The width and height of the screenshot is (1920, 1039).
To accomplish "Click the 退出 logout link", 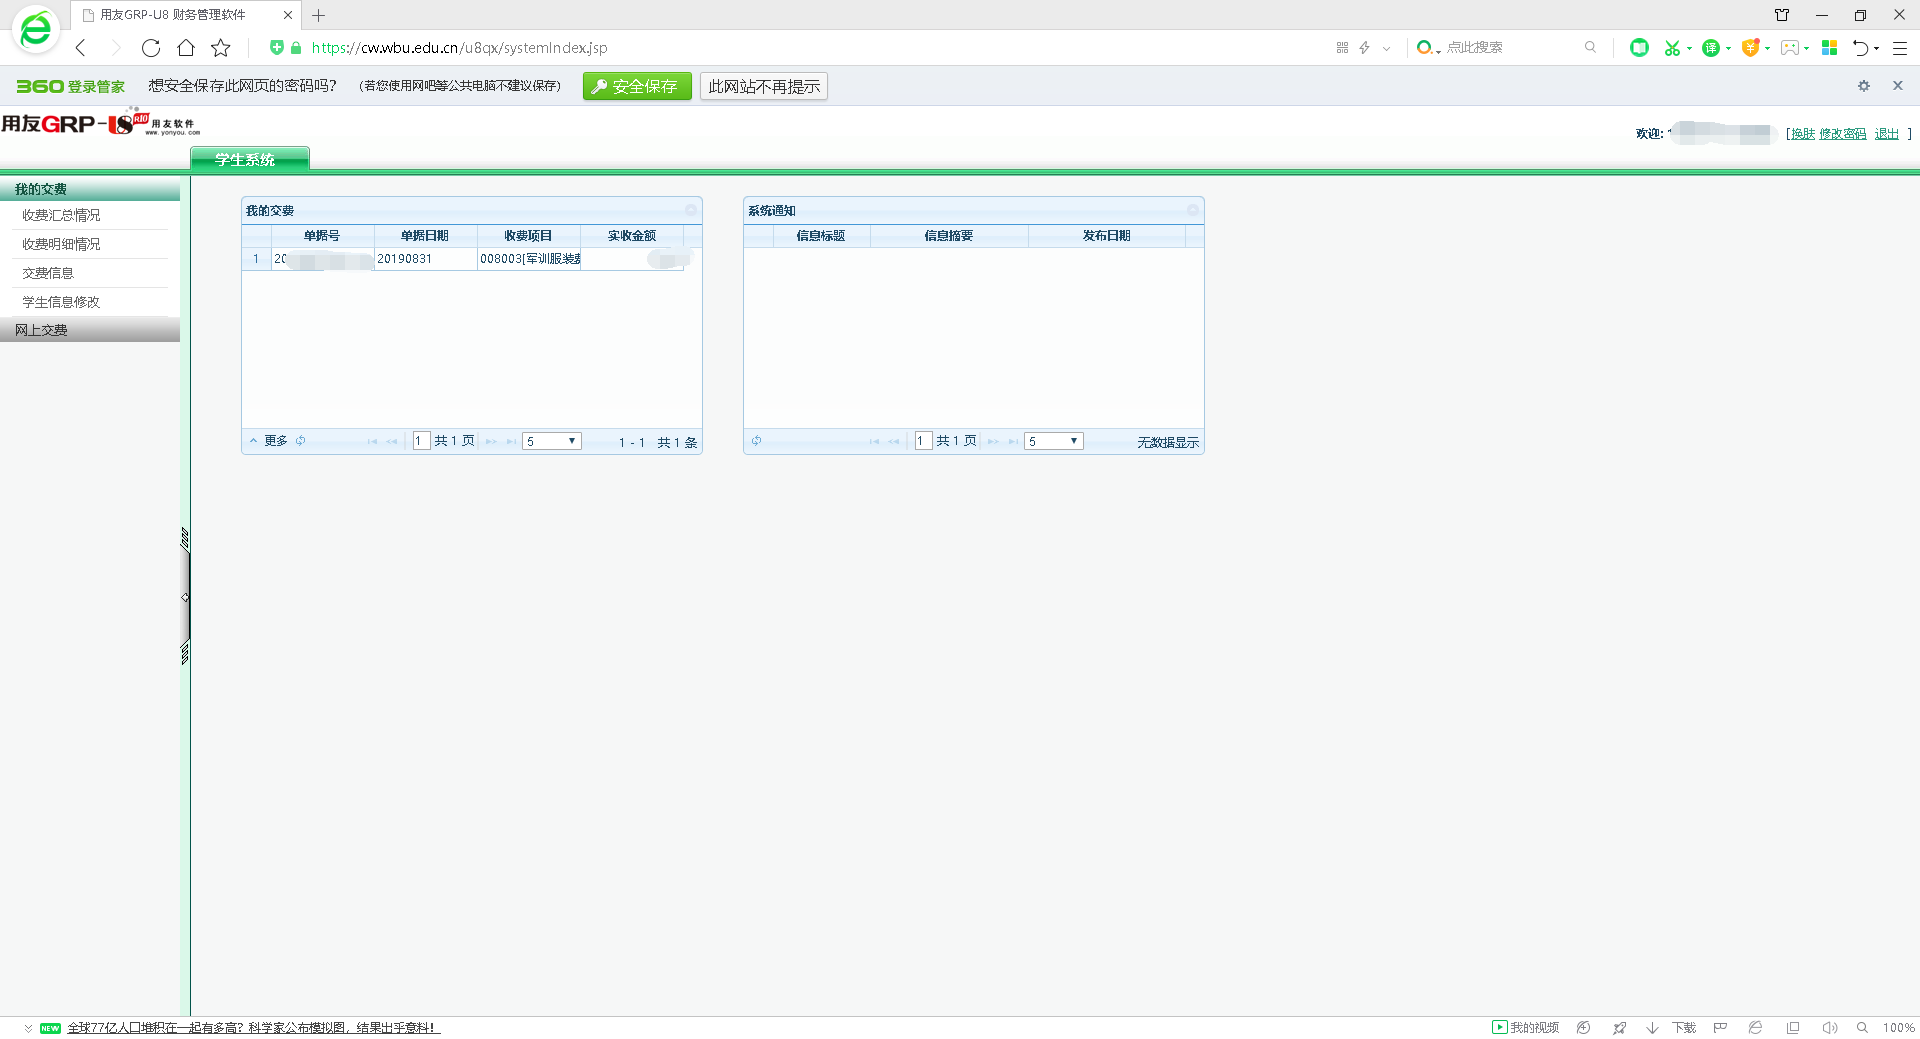I will [1886, 134].
